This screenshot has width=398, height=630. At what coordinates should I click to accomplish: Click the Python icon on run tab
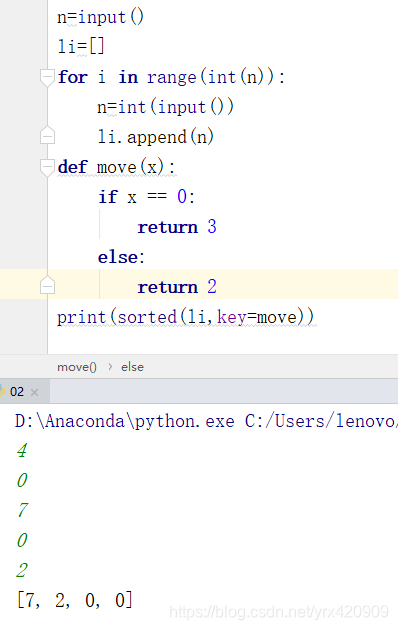pyautogui.click(x=2, y=391)
